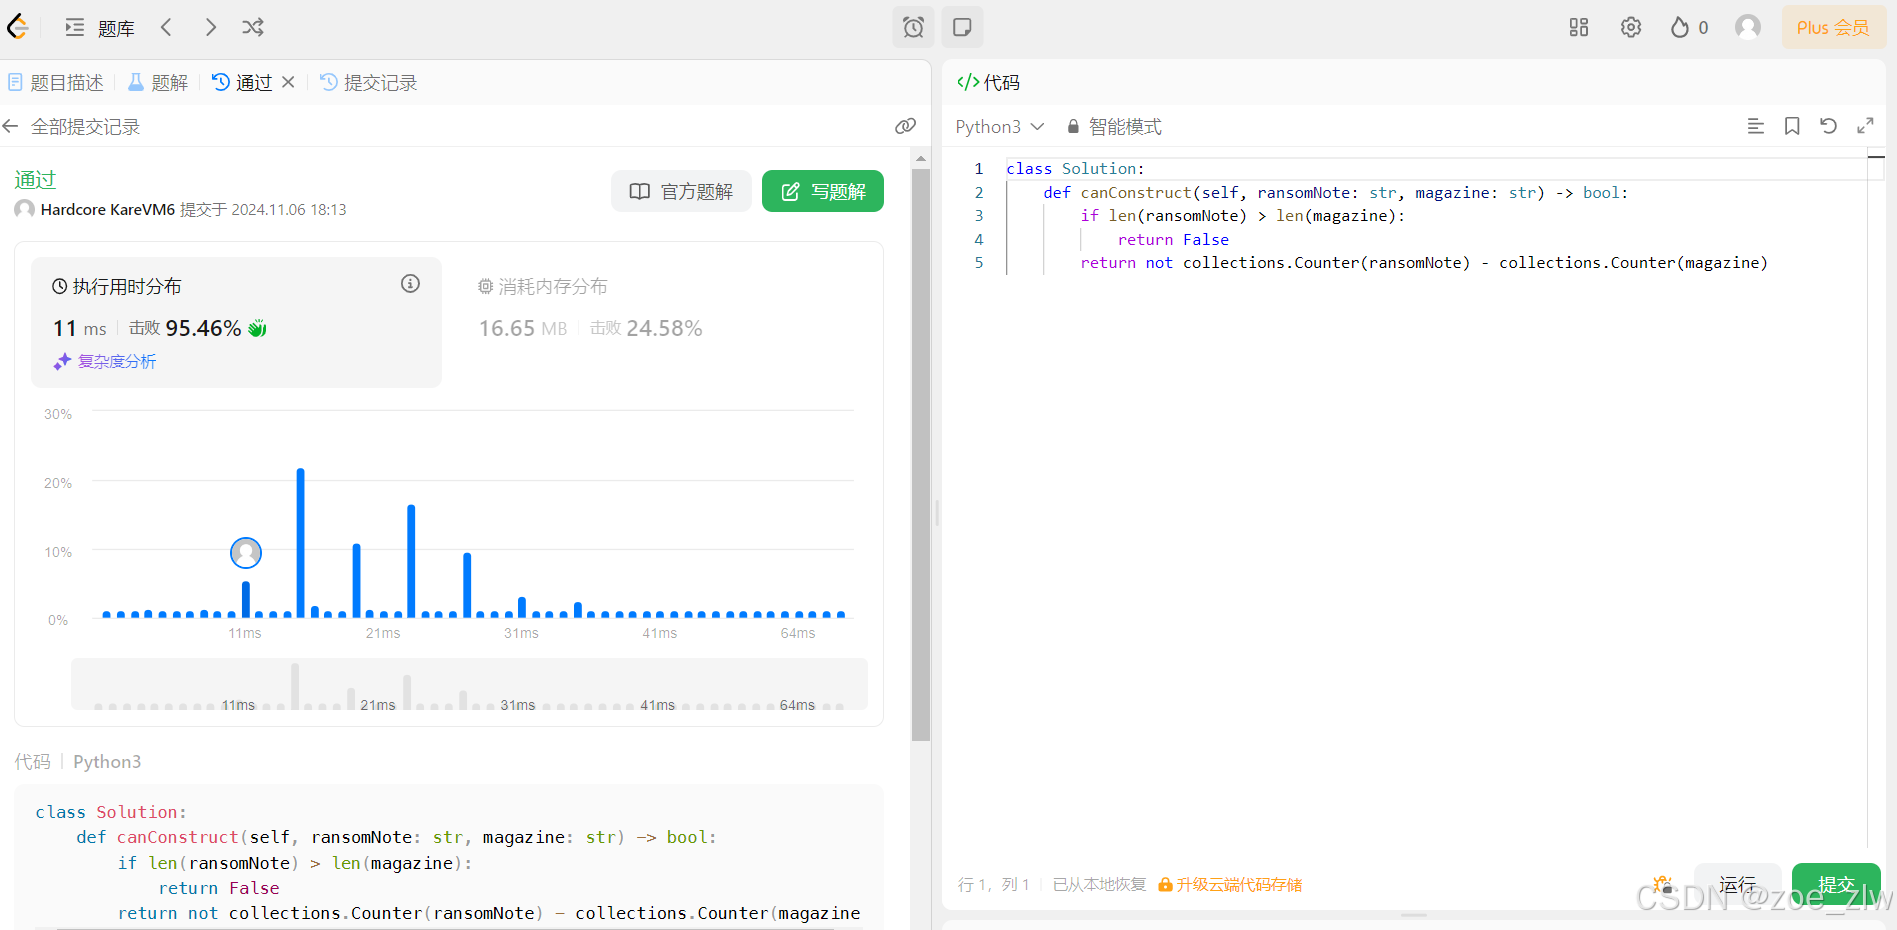Click the 行 1, 列 1 cursor status
The image size is (1897, 930).
[993, 884]
